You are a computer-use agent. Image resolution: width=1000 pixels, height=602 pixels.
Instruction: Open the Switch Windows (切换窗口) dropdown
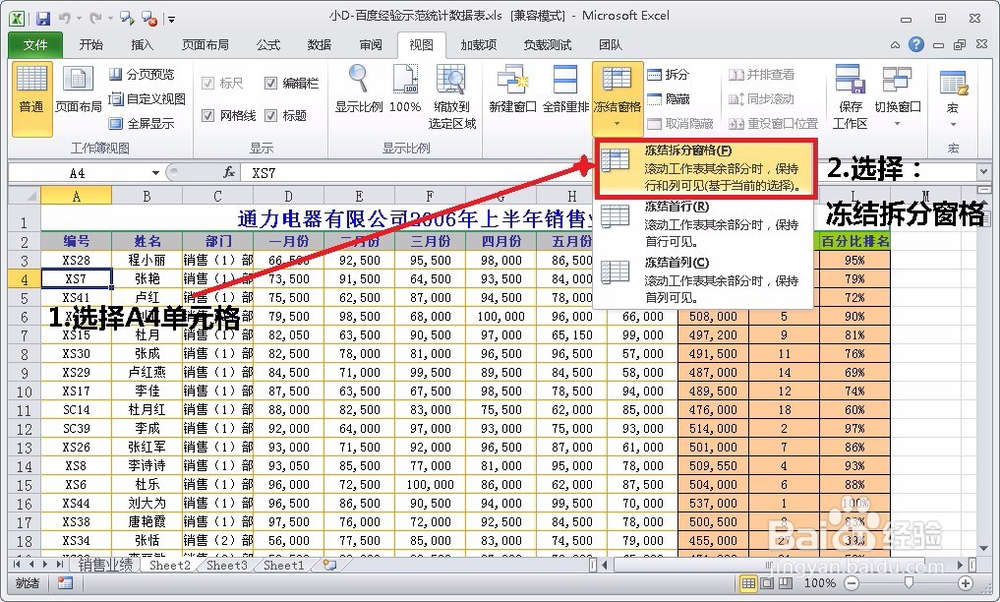[897, 96]
